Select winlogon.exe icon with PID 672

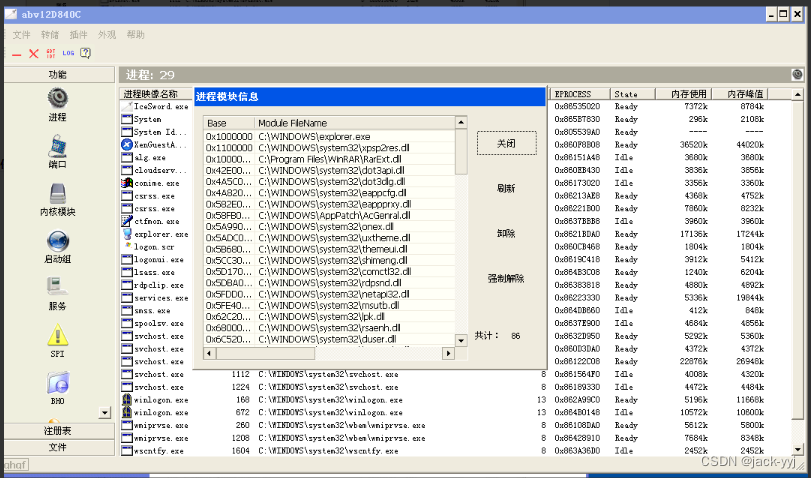point(127,412)
